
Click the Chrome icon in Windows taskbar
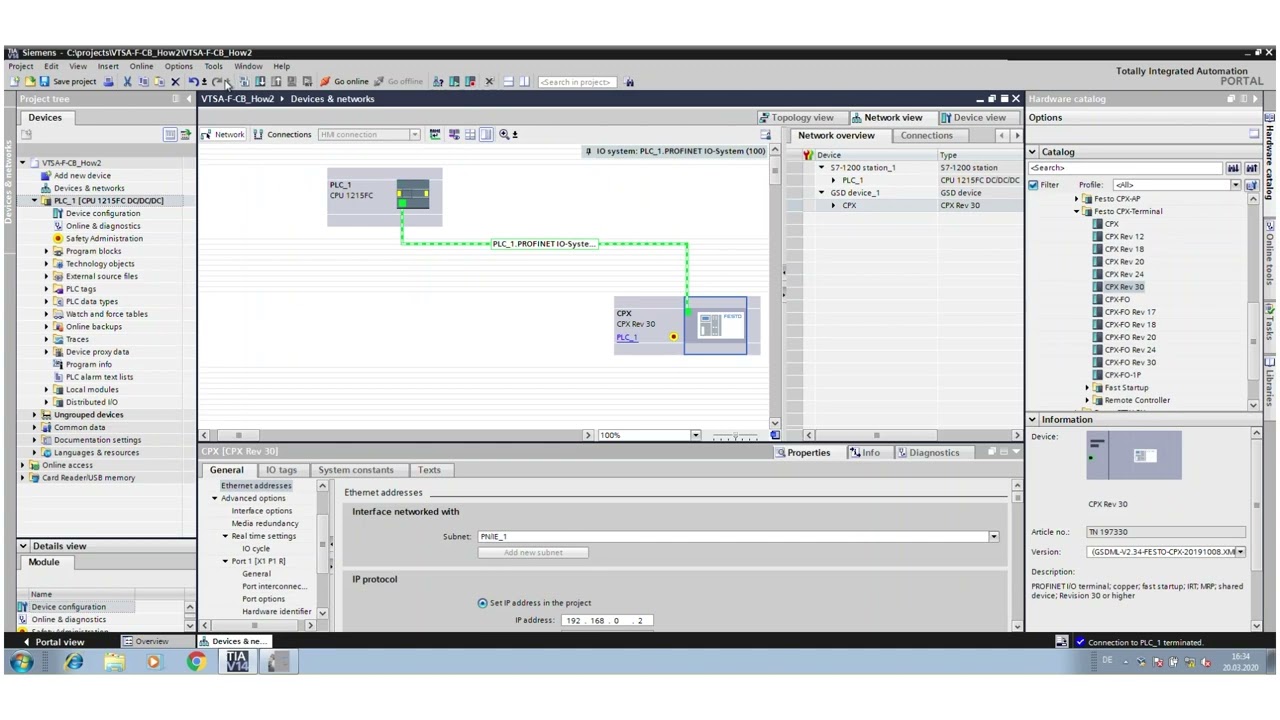(x=196, y=662)
